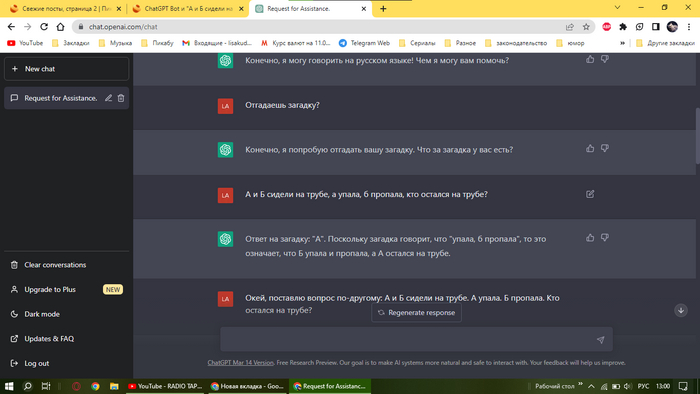Delete conversation with the trash icon
The image size is (700, 394).
pyautogui.click(x=121, y=98)
